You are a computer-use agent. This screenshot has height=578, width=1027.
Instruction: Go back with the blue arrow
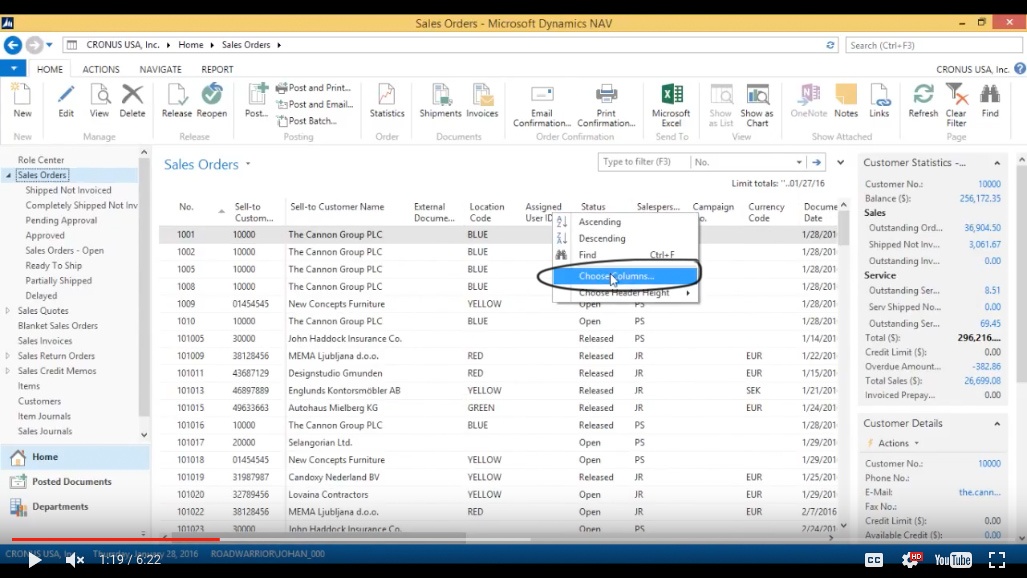coord(12,45)
